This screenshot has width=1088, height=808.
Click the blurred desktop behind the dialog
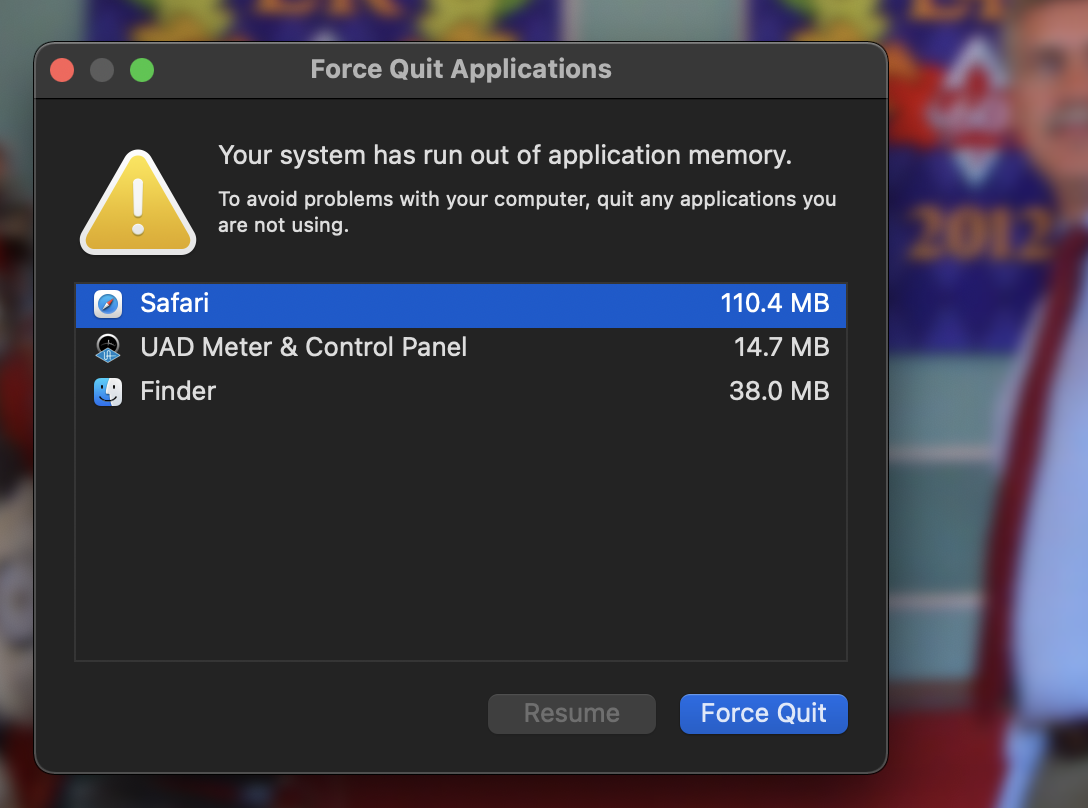tap(980, 500)
